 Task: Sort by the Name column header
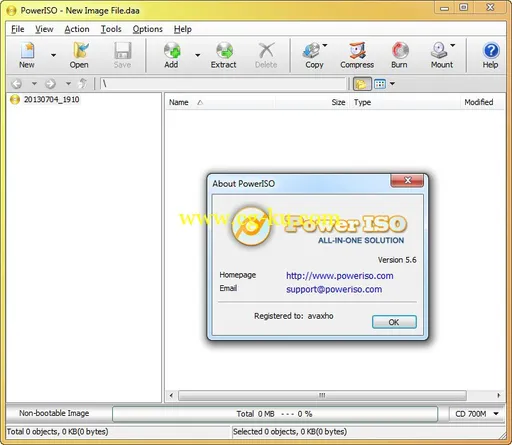(x=220, y=102)
